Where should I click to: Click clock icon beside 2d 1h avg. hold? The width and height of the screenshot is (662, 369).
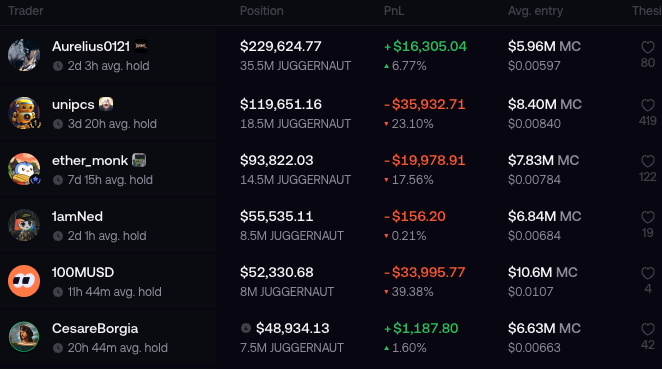(x=58, y=236)
